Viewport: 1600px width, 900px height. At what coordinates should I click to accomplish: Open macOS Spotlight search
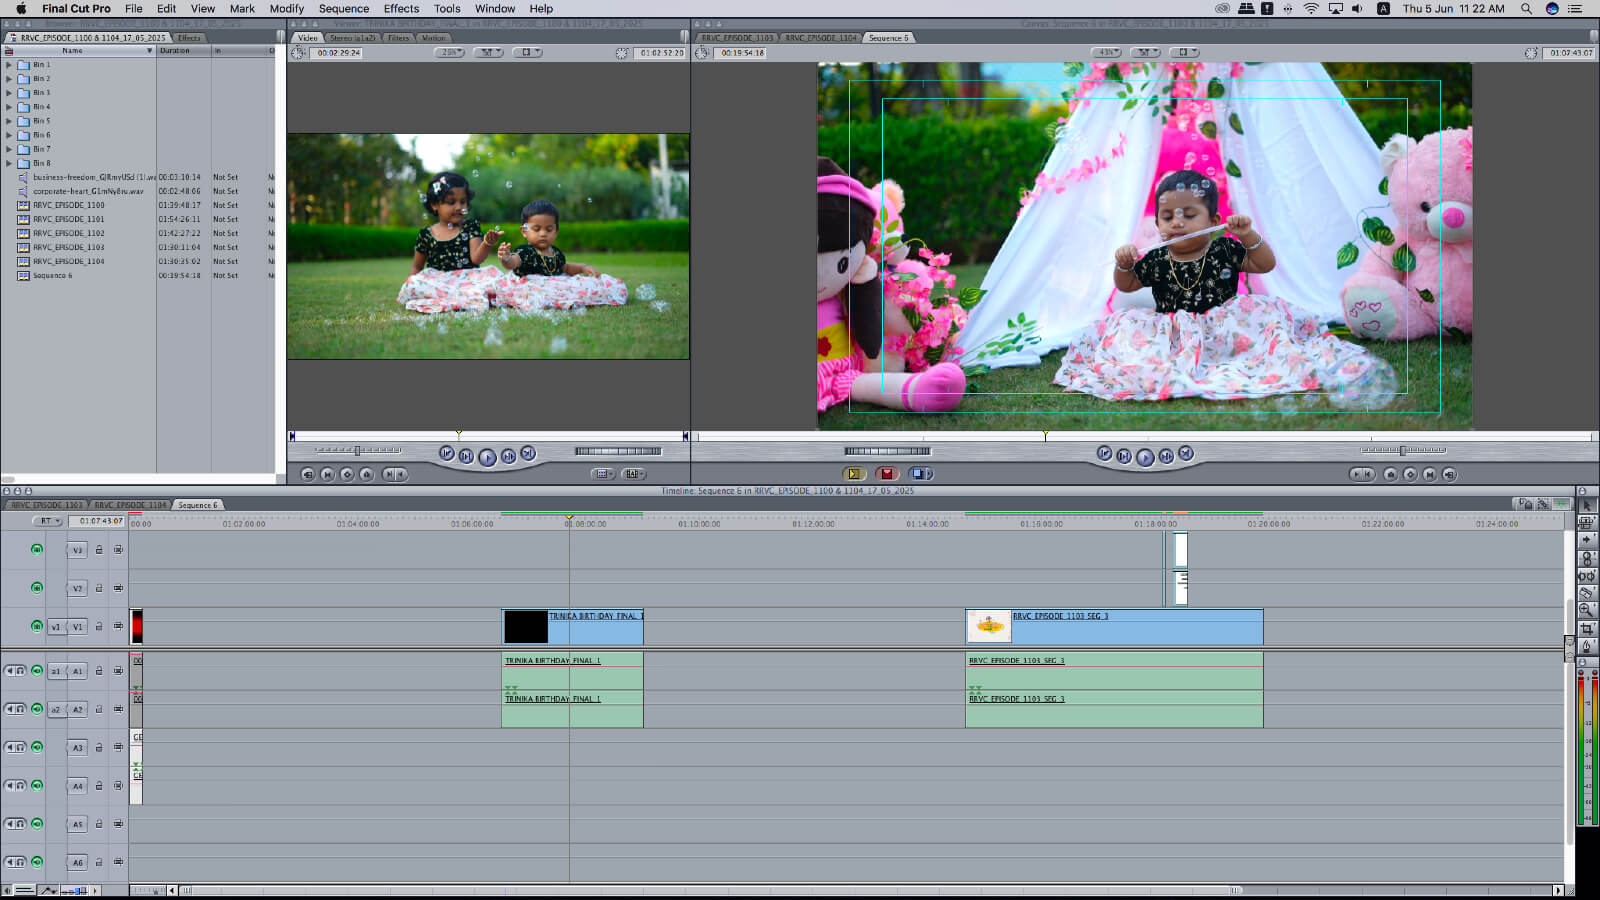point(1526,8)
